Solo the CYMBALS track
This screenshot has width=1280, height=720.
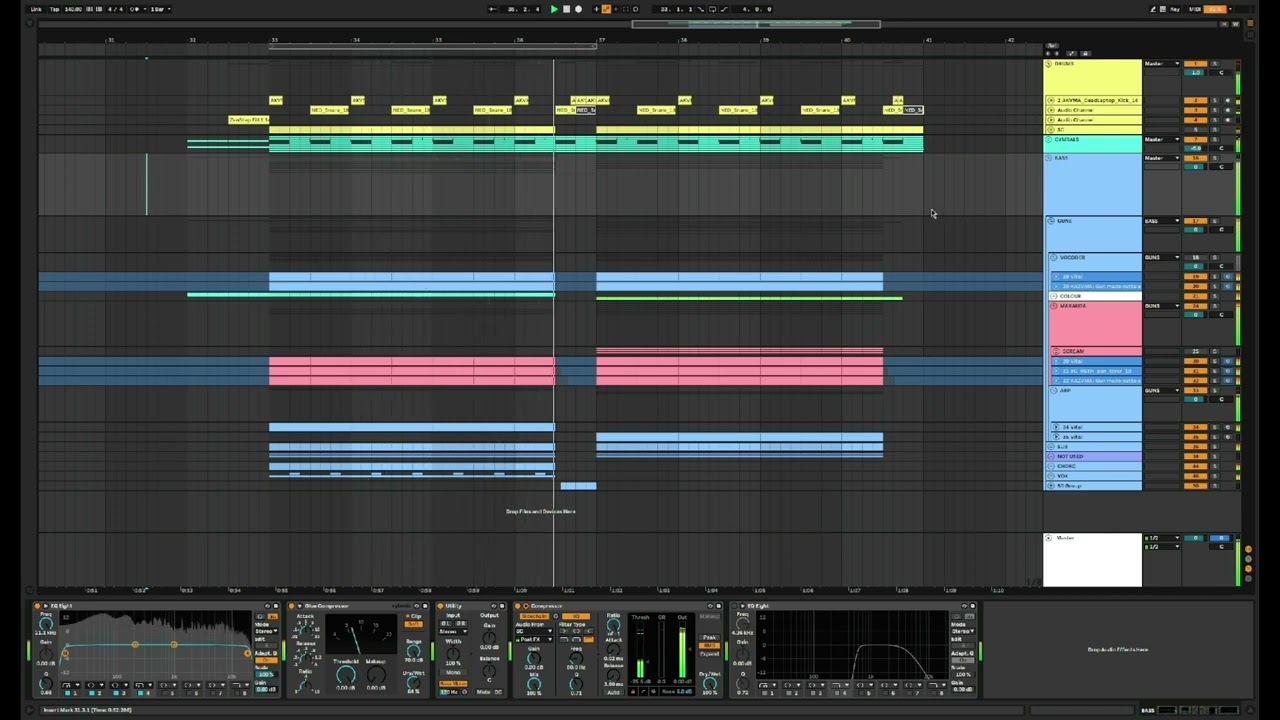(x=1215, y=139)
